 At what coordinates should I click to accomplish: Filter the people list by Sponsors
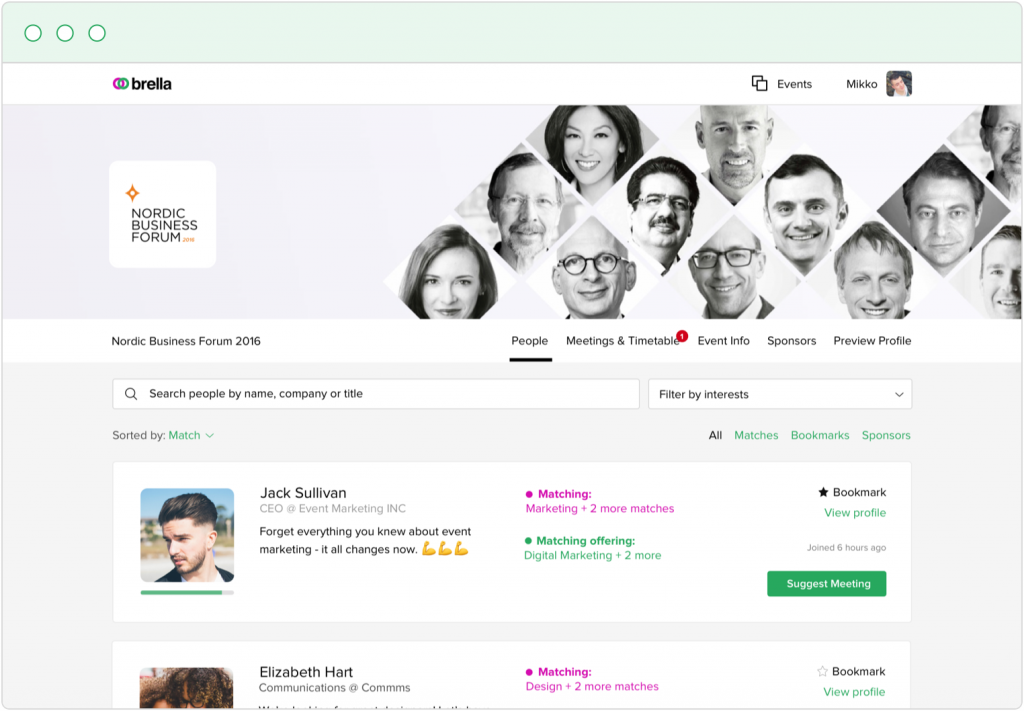click(886, 435)
